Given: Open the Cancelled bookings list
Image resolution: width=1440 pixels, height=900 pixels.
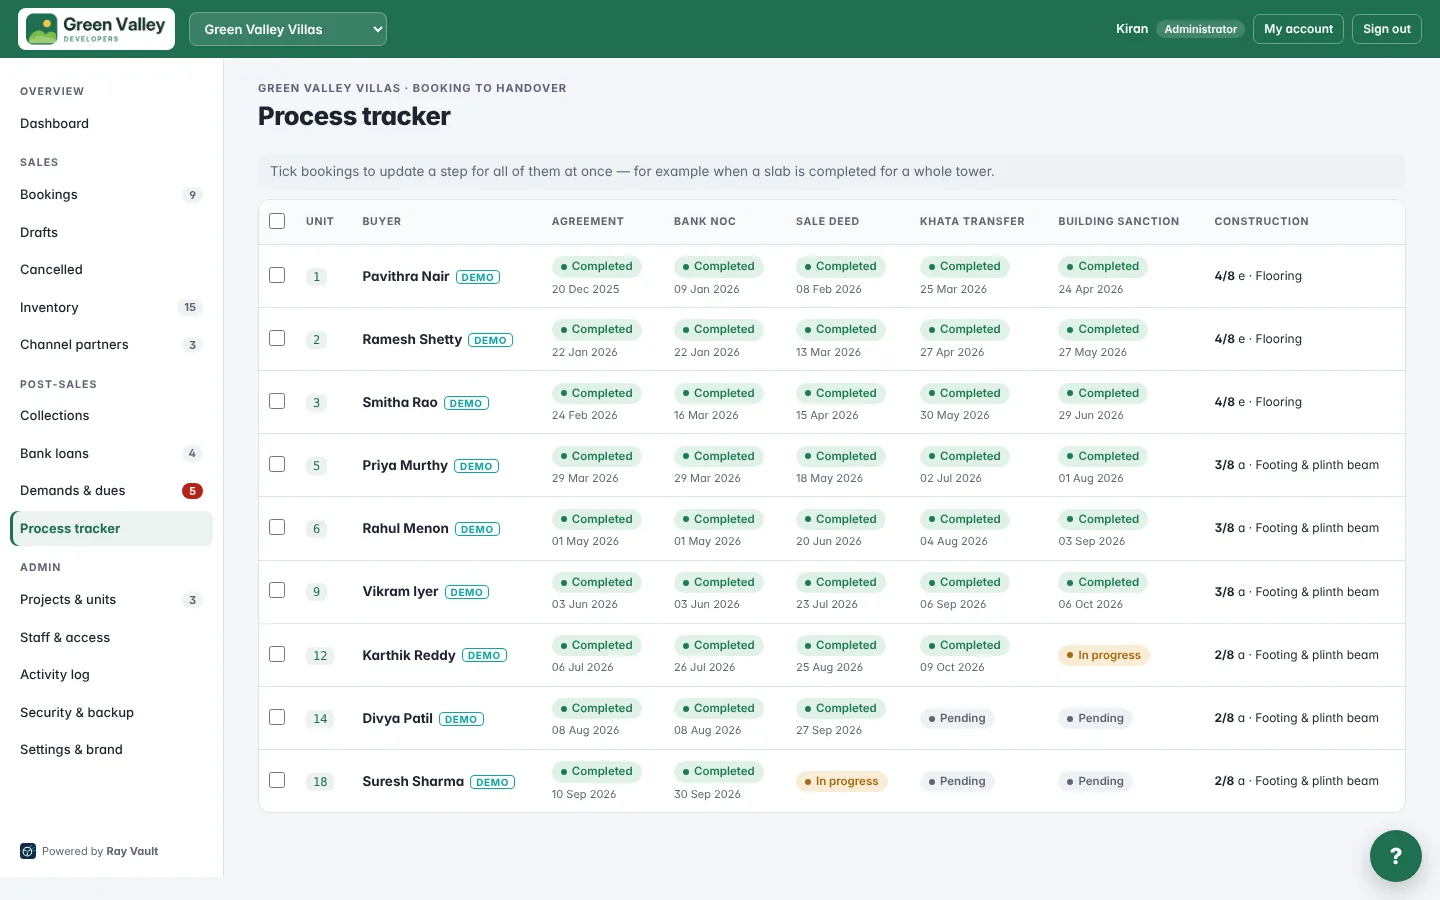Looking at the screenshot, I should (111, 270).
